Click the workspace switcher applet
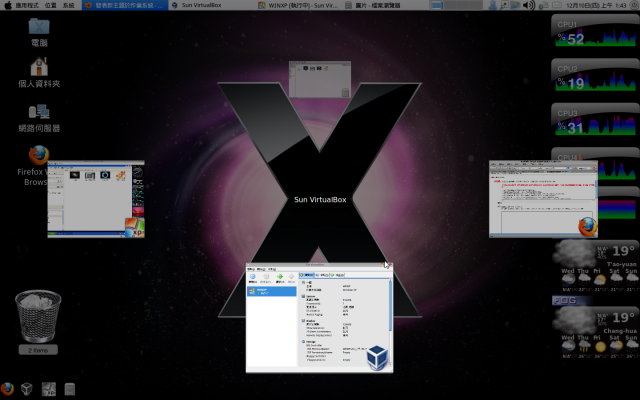This screenshot has width=640, height=400. (x=456, y=5)
